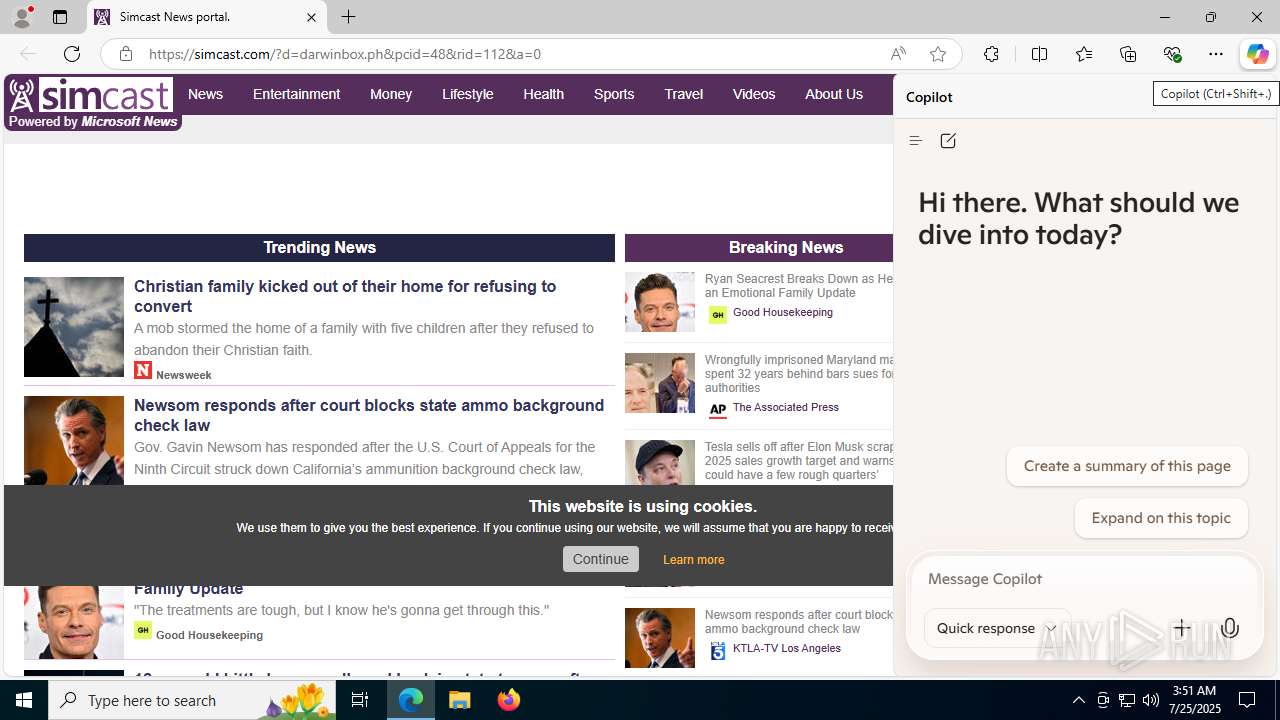The image size is (1280, 720).
Task: View site information lock icon
Action: pyautogui.click(x=126, y=54)
